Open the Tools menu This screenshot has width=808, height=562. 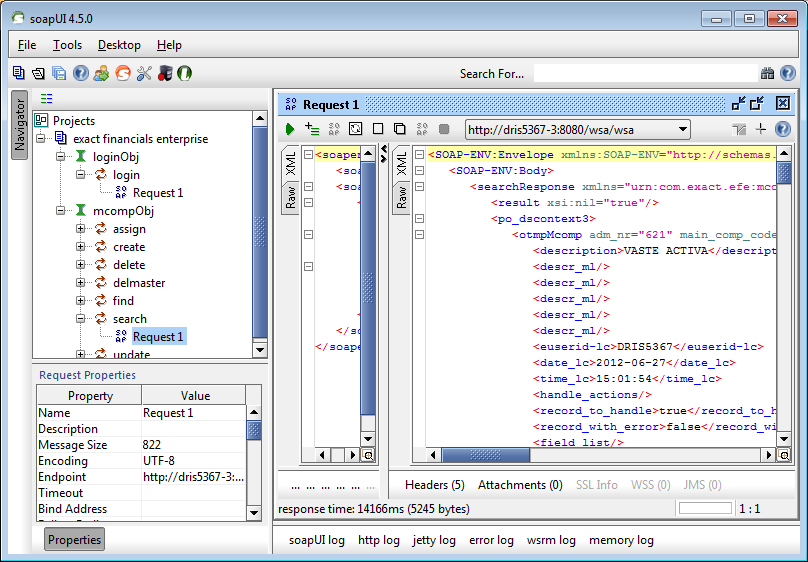tap(67, 45)
